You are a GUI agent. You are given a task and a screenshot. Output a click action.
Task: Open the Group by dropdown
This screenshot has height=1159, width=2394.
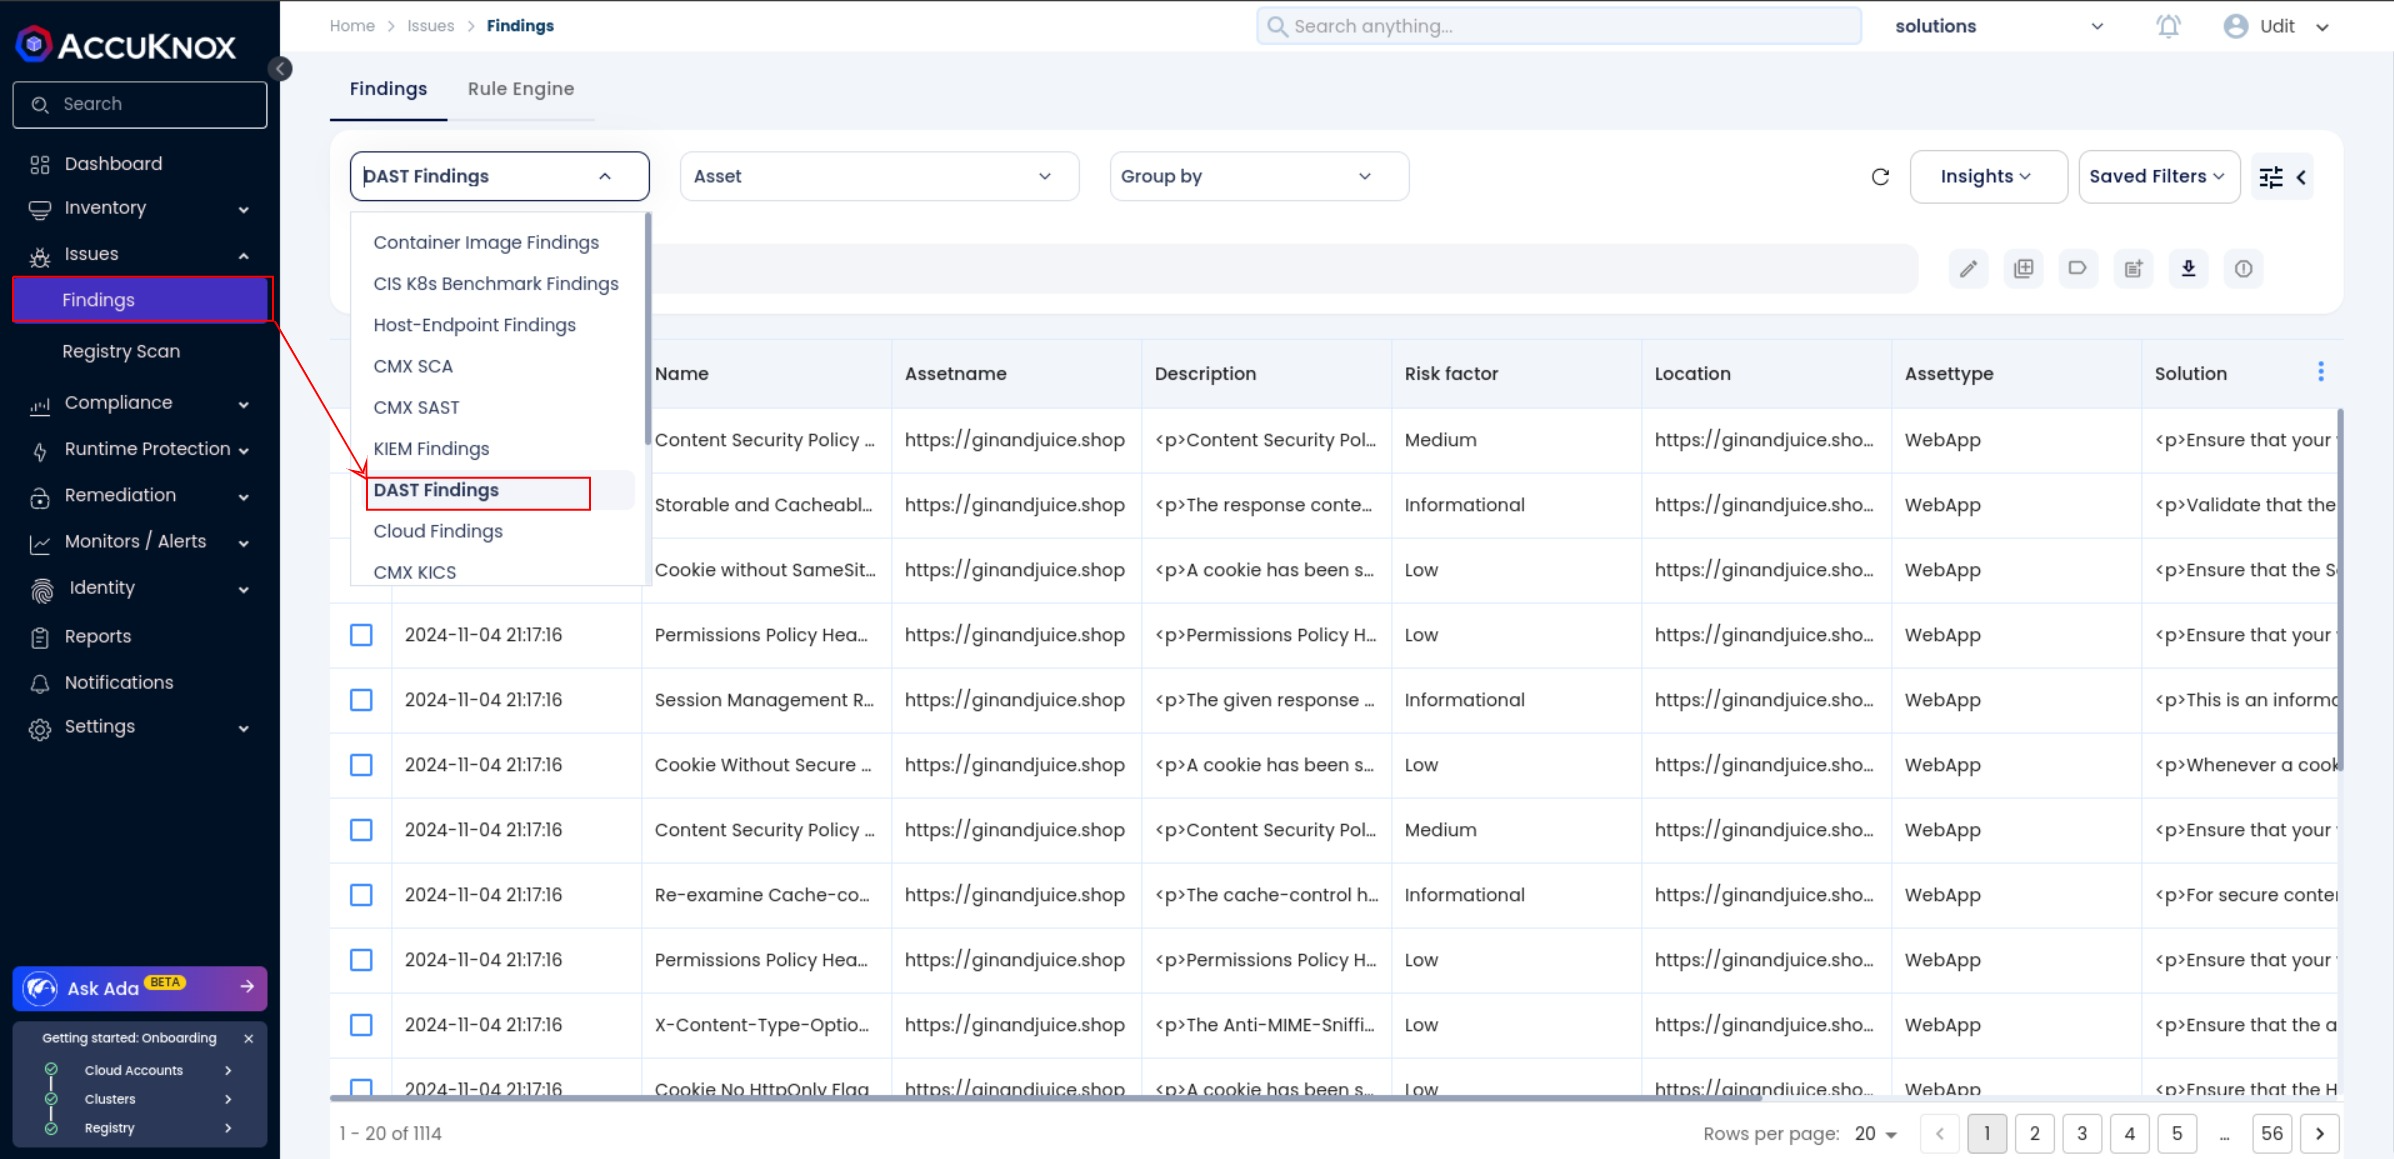point(1259,176)
